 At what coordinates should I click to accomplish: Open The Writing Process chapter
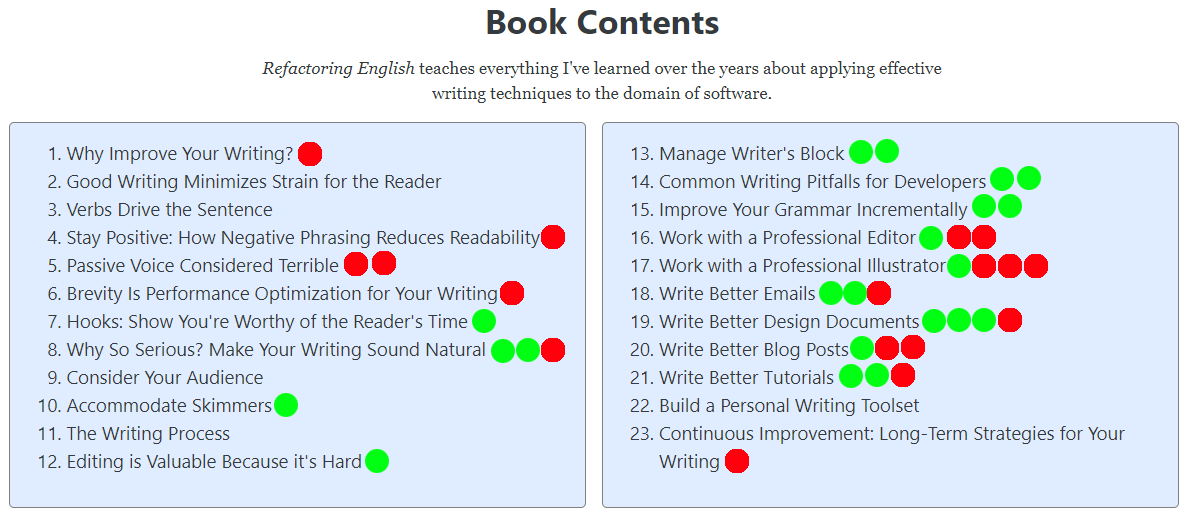point(148,434)
